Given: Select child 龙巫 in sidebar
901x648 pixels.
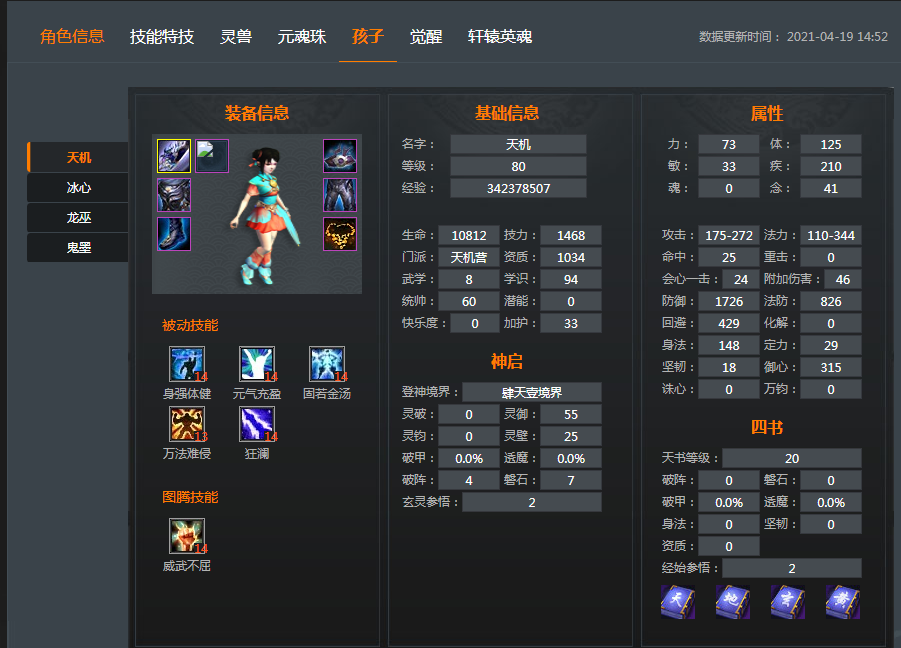Looking at the screenshot, I should pyautogui.click(x=78, y=218).
